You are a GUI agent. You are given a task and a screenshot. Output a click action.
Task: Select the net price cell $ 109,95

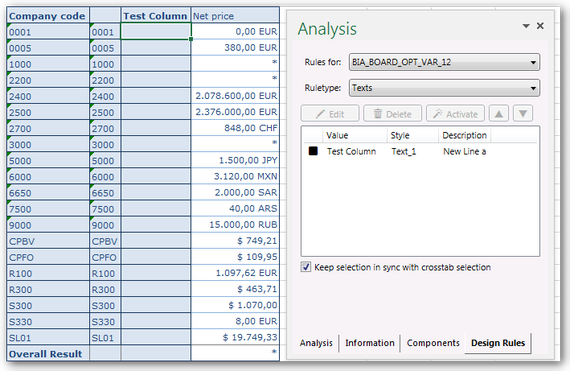235,257
